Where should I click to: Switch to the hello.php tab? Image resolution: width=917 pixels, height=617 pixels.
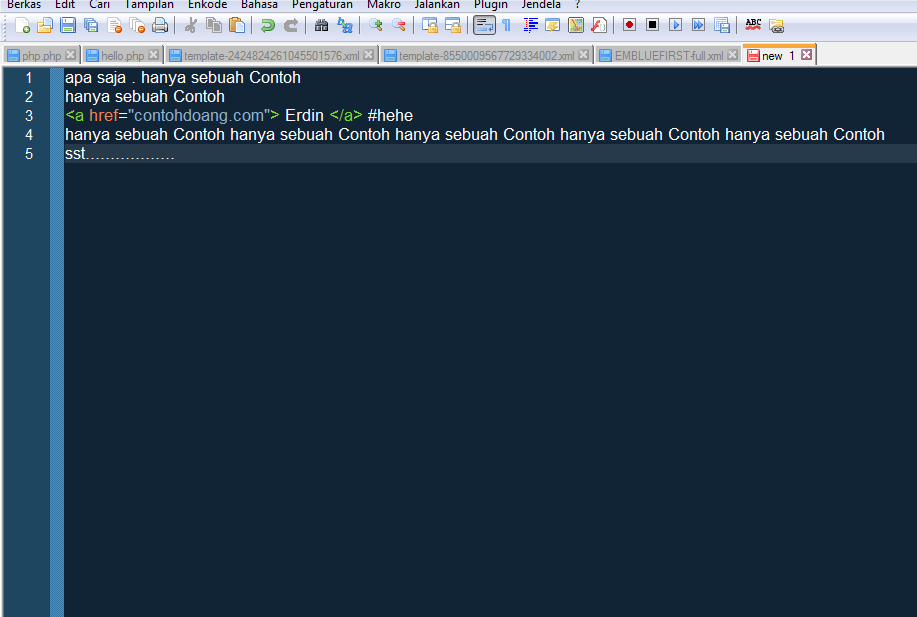(120, 55)
